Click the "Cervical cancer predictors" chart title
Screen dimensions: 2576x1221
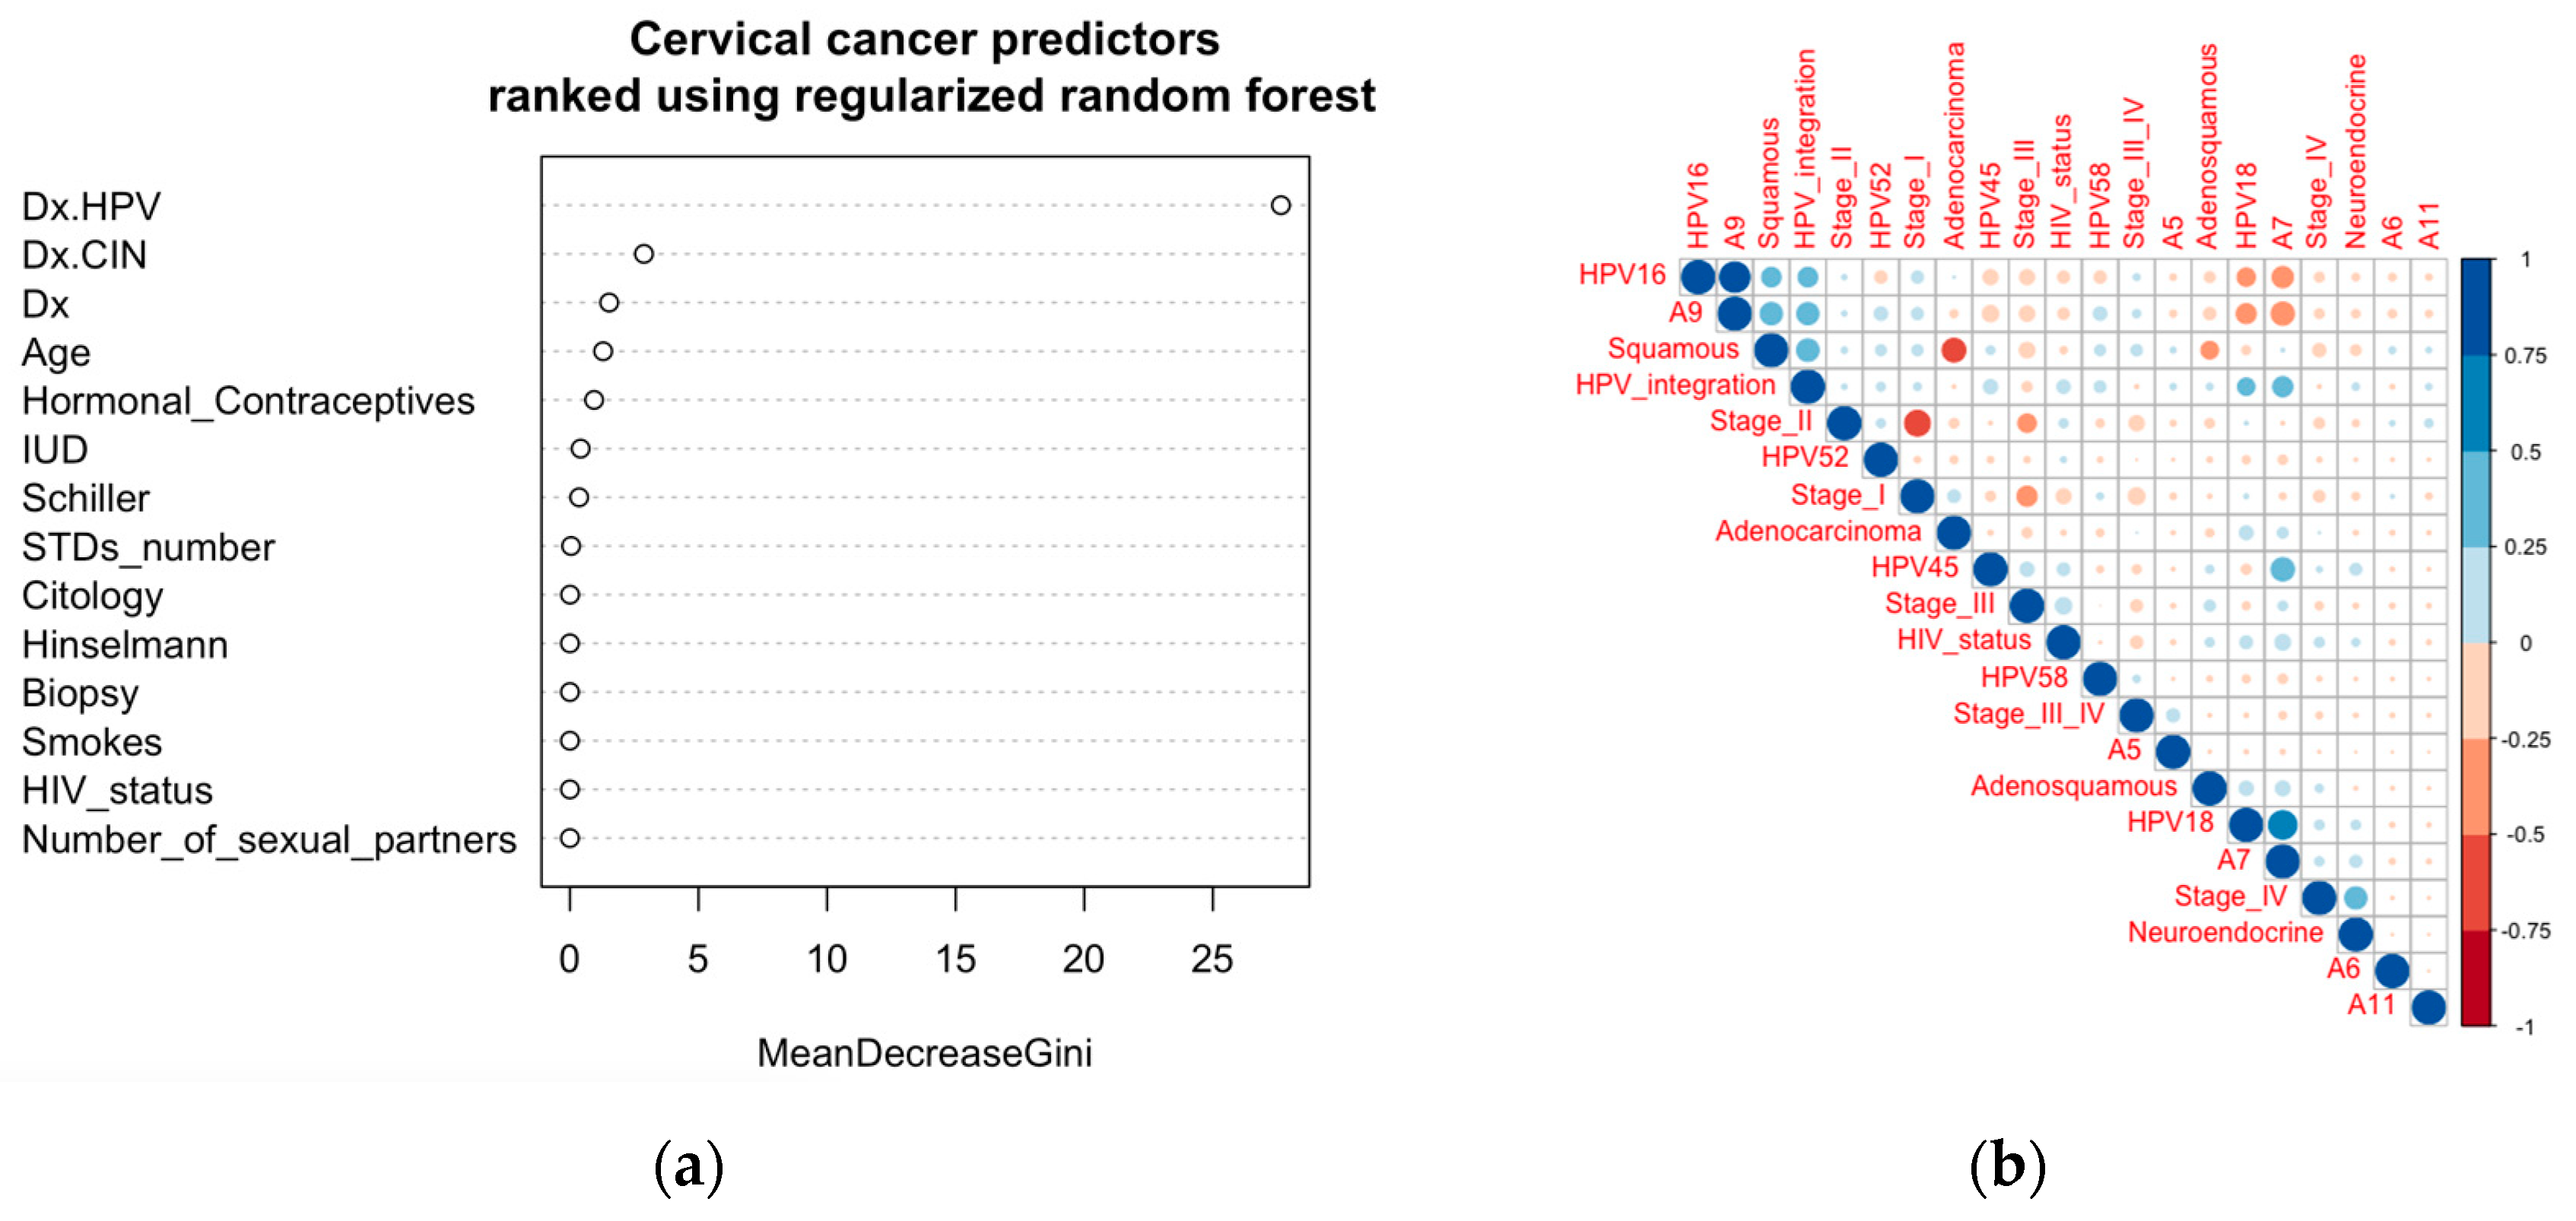924,40
